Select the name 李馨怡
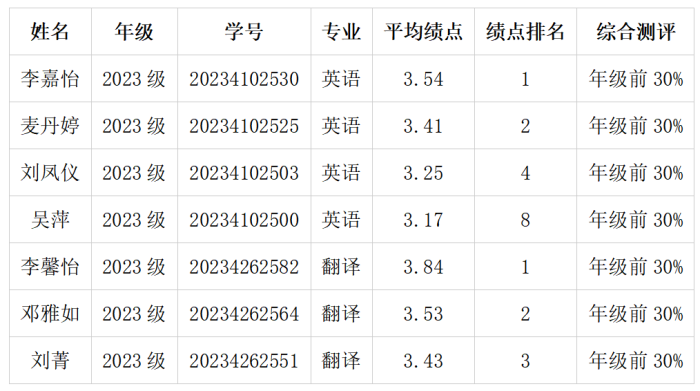 pyautogui.click(x=50, y=267)
